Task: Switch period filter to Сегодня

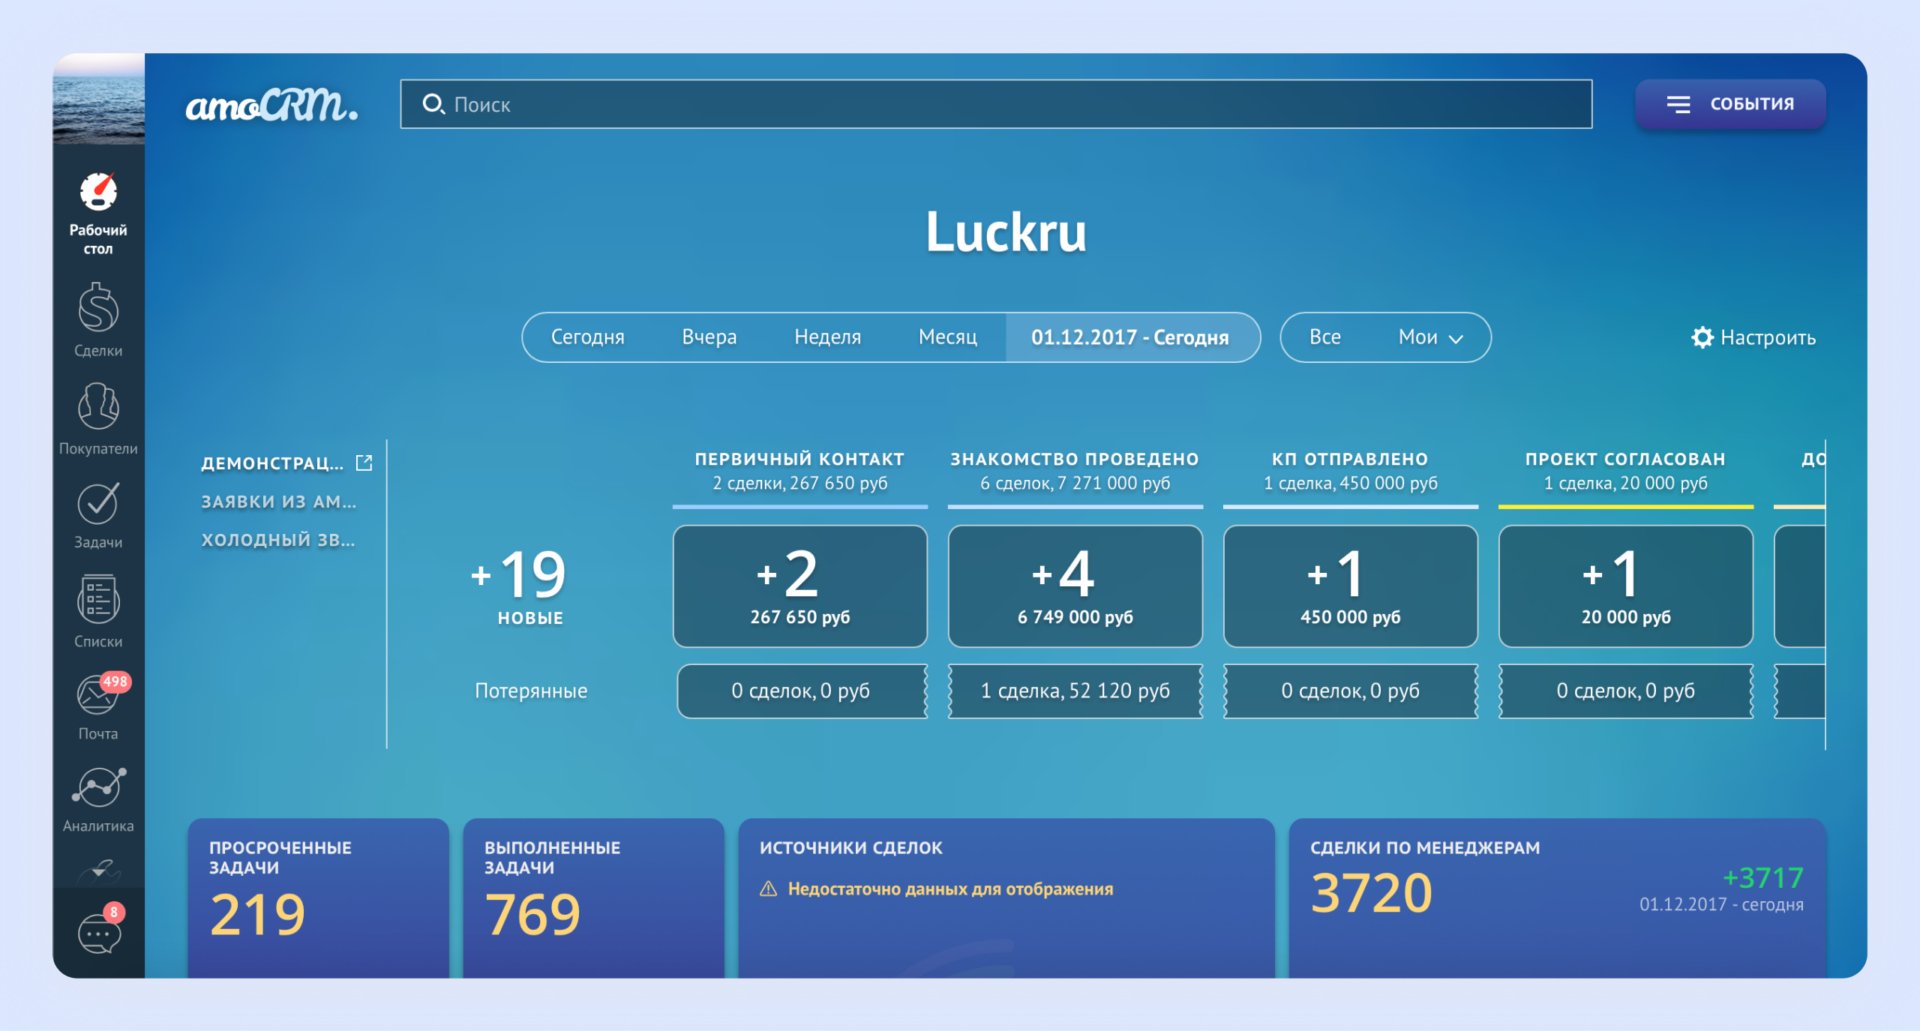Action: coord(588,338)
